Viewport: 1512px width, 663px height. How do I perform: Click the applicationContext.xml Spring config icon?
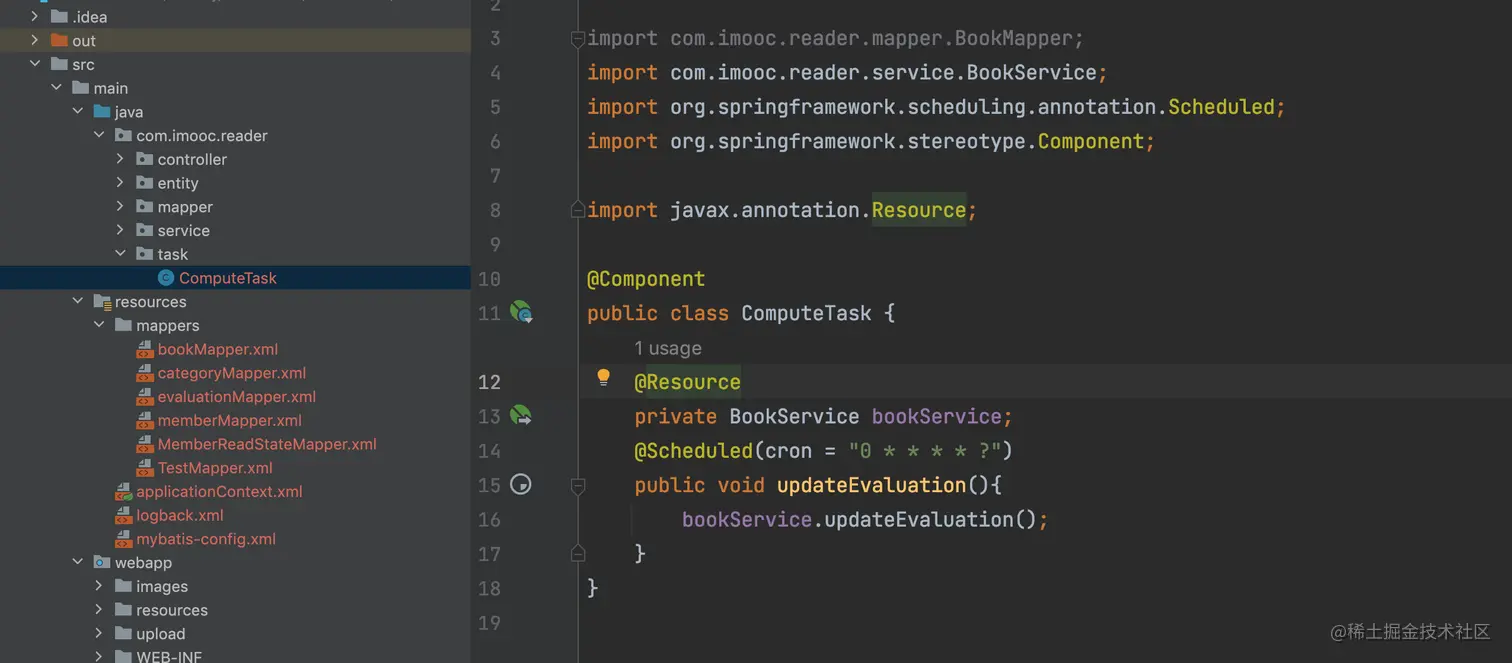coord(123,491)
